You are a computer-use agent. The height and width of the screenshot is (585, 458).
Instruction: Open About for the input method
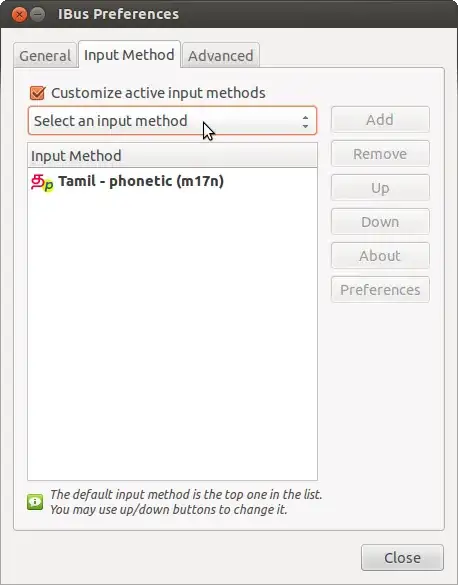pos(380,256)
